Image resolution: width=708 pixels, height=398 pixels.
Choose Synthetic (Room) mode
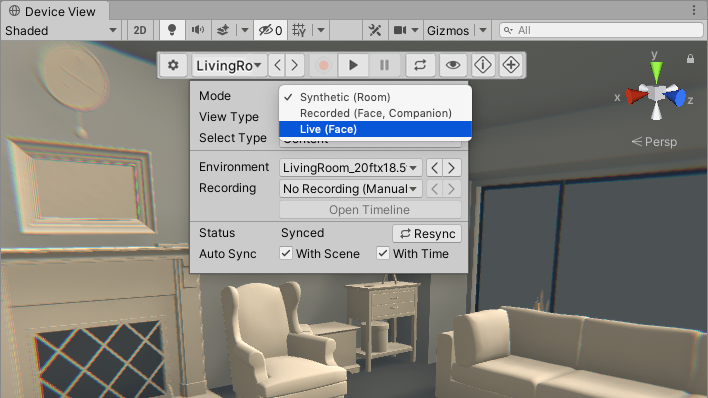pyautogui.click(x=375, y=97)
